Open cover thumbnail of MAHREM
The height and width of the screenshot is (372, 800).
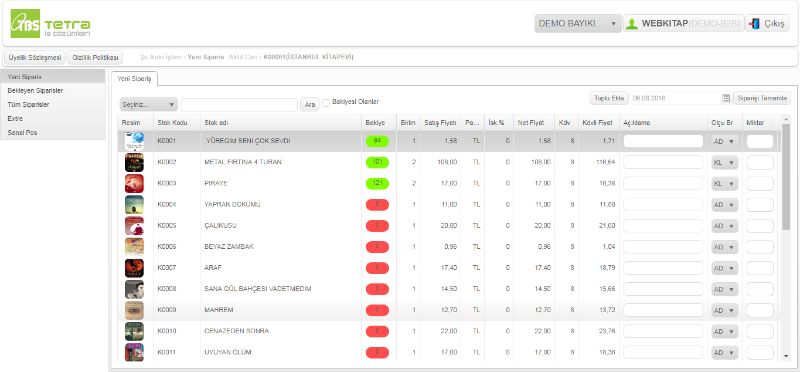pos(134,310)
